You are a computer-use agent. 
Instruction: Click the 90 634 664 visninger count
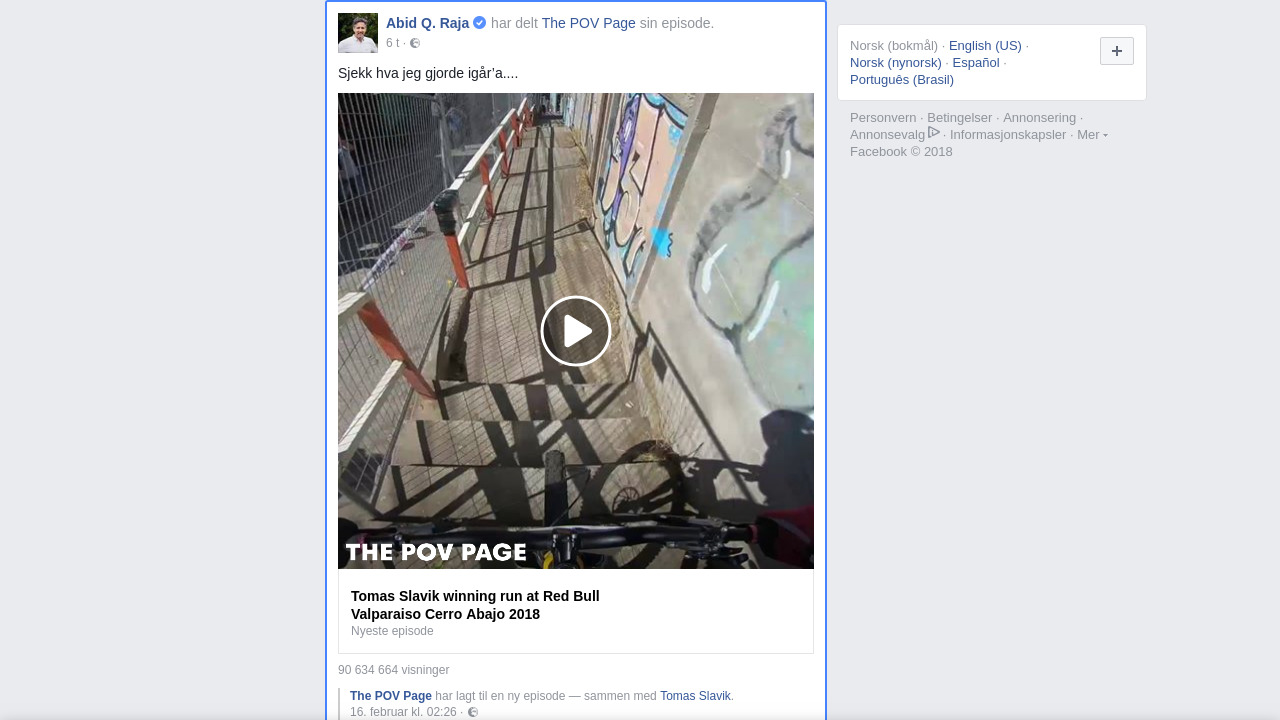pyautogui.click(x=393, y=670)
